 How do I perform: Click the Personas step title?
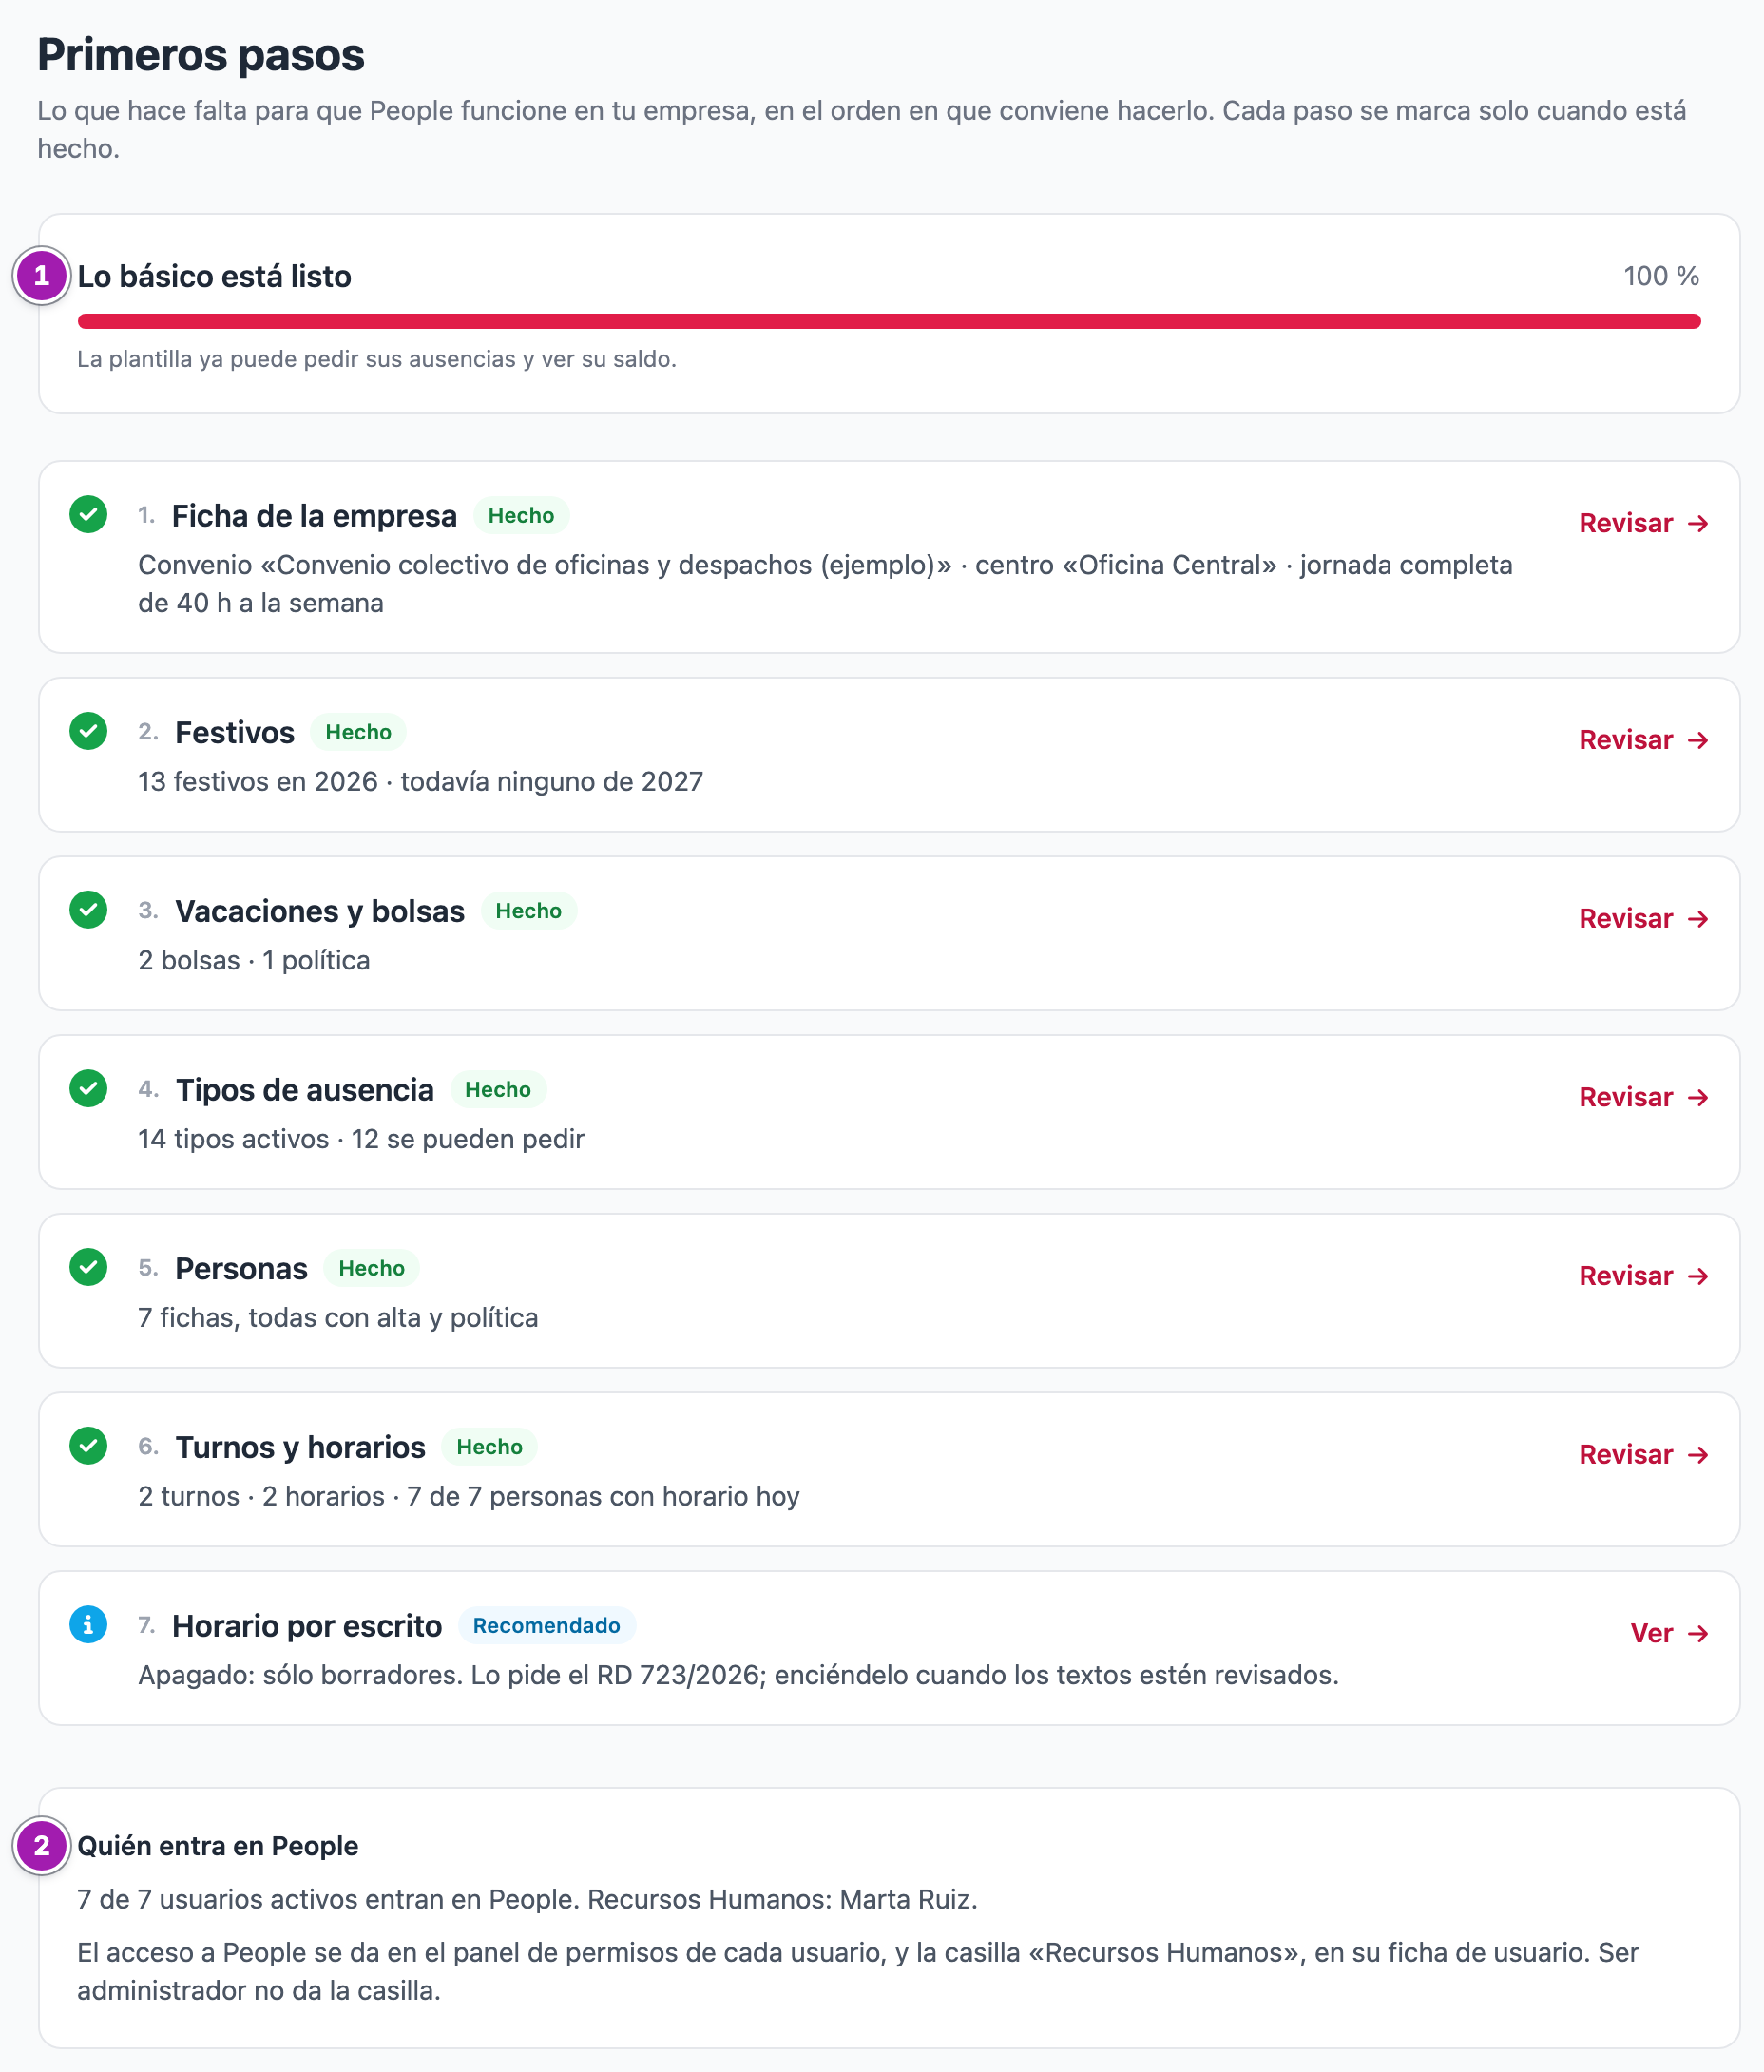[x=241, y=1269]
